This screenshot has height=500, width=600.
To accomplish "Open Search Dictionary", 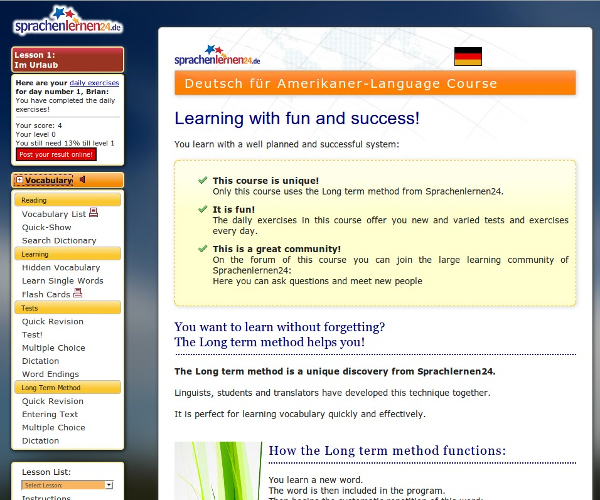I will tap(59, 241).
